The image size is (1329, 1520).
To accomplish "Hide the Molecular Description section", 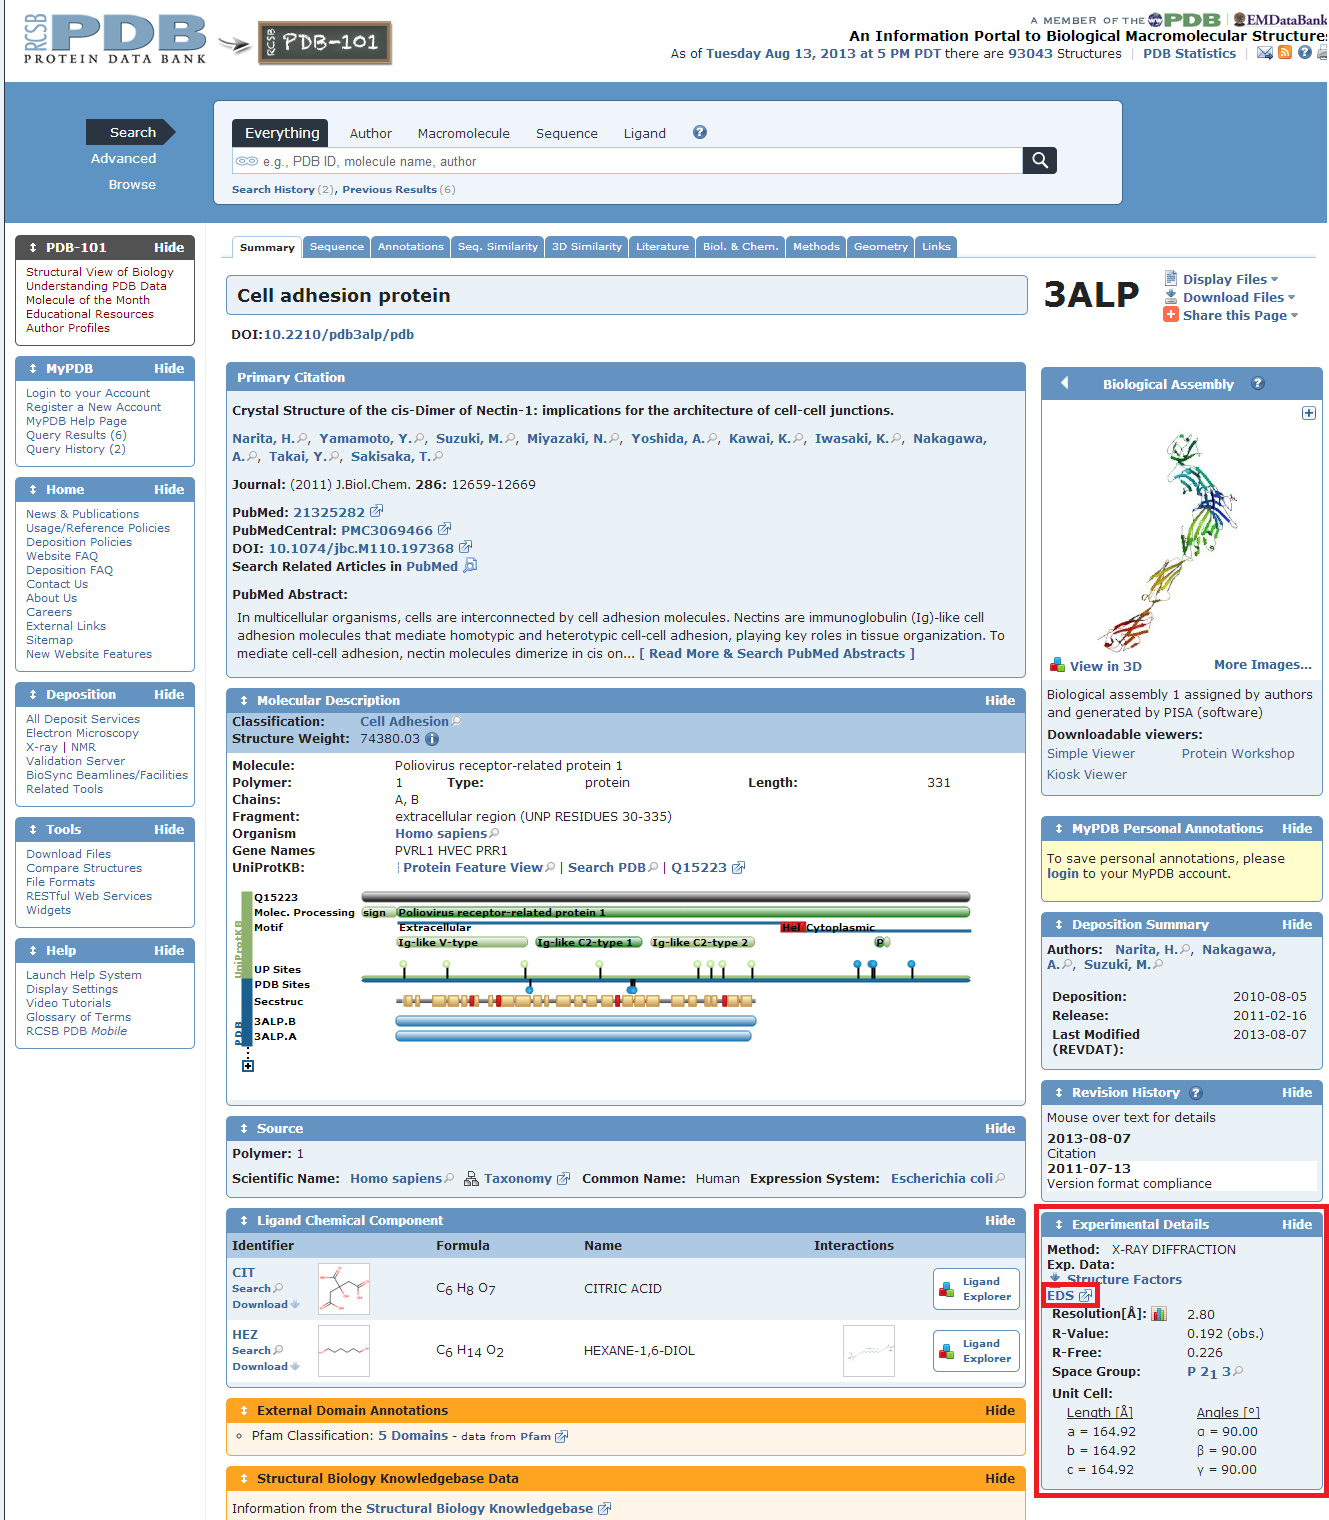I will pos(999,700).
